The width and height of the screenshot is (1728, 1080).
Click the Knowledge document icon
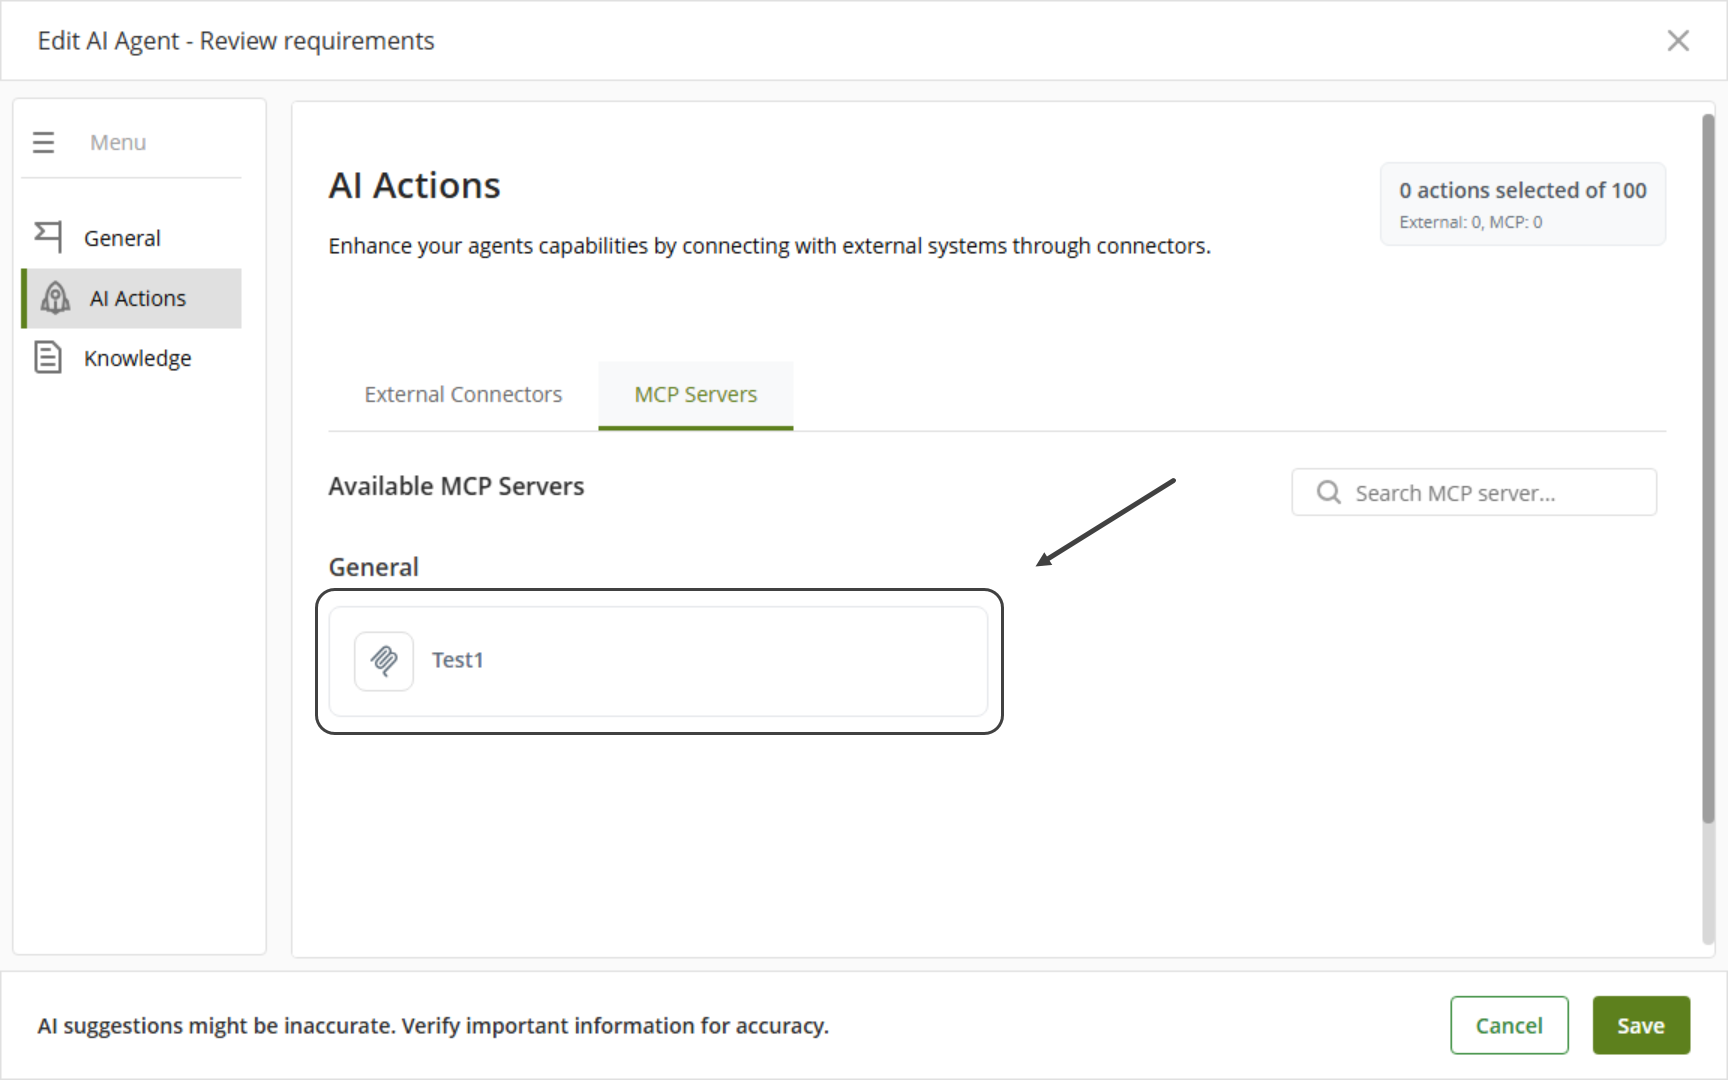[x=48, y=357]
